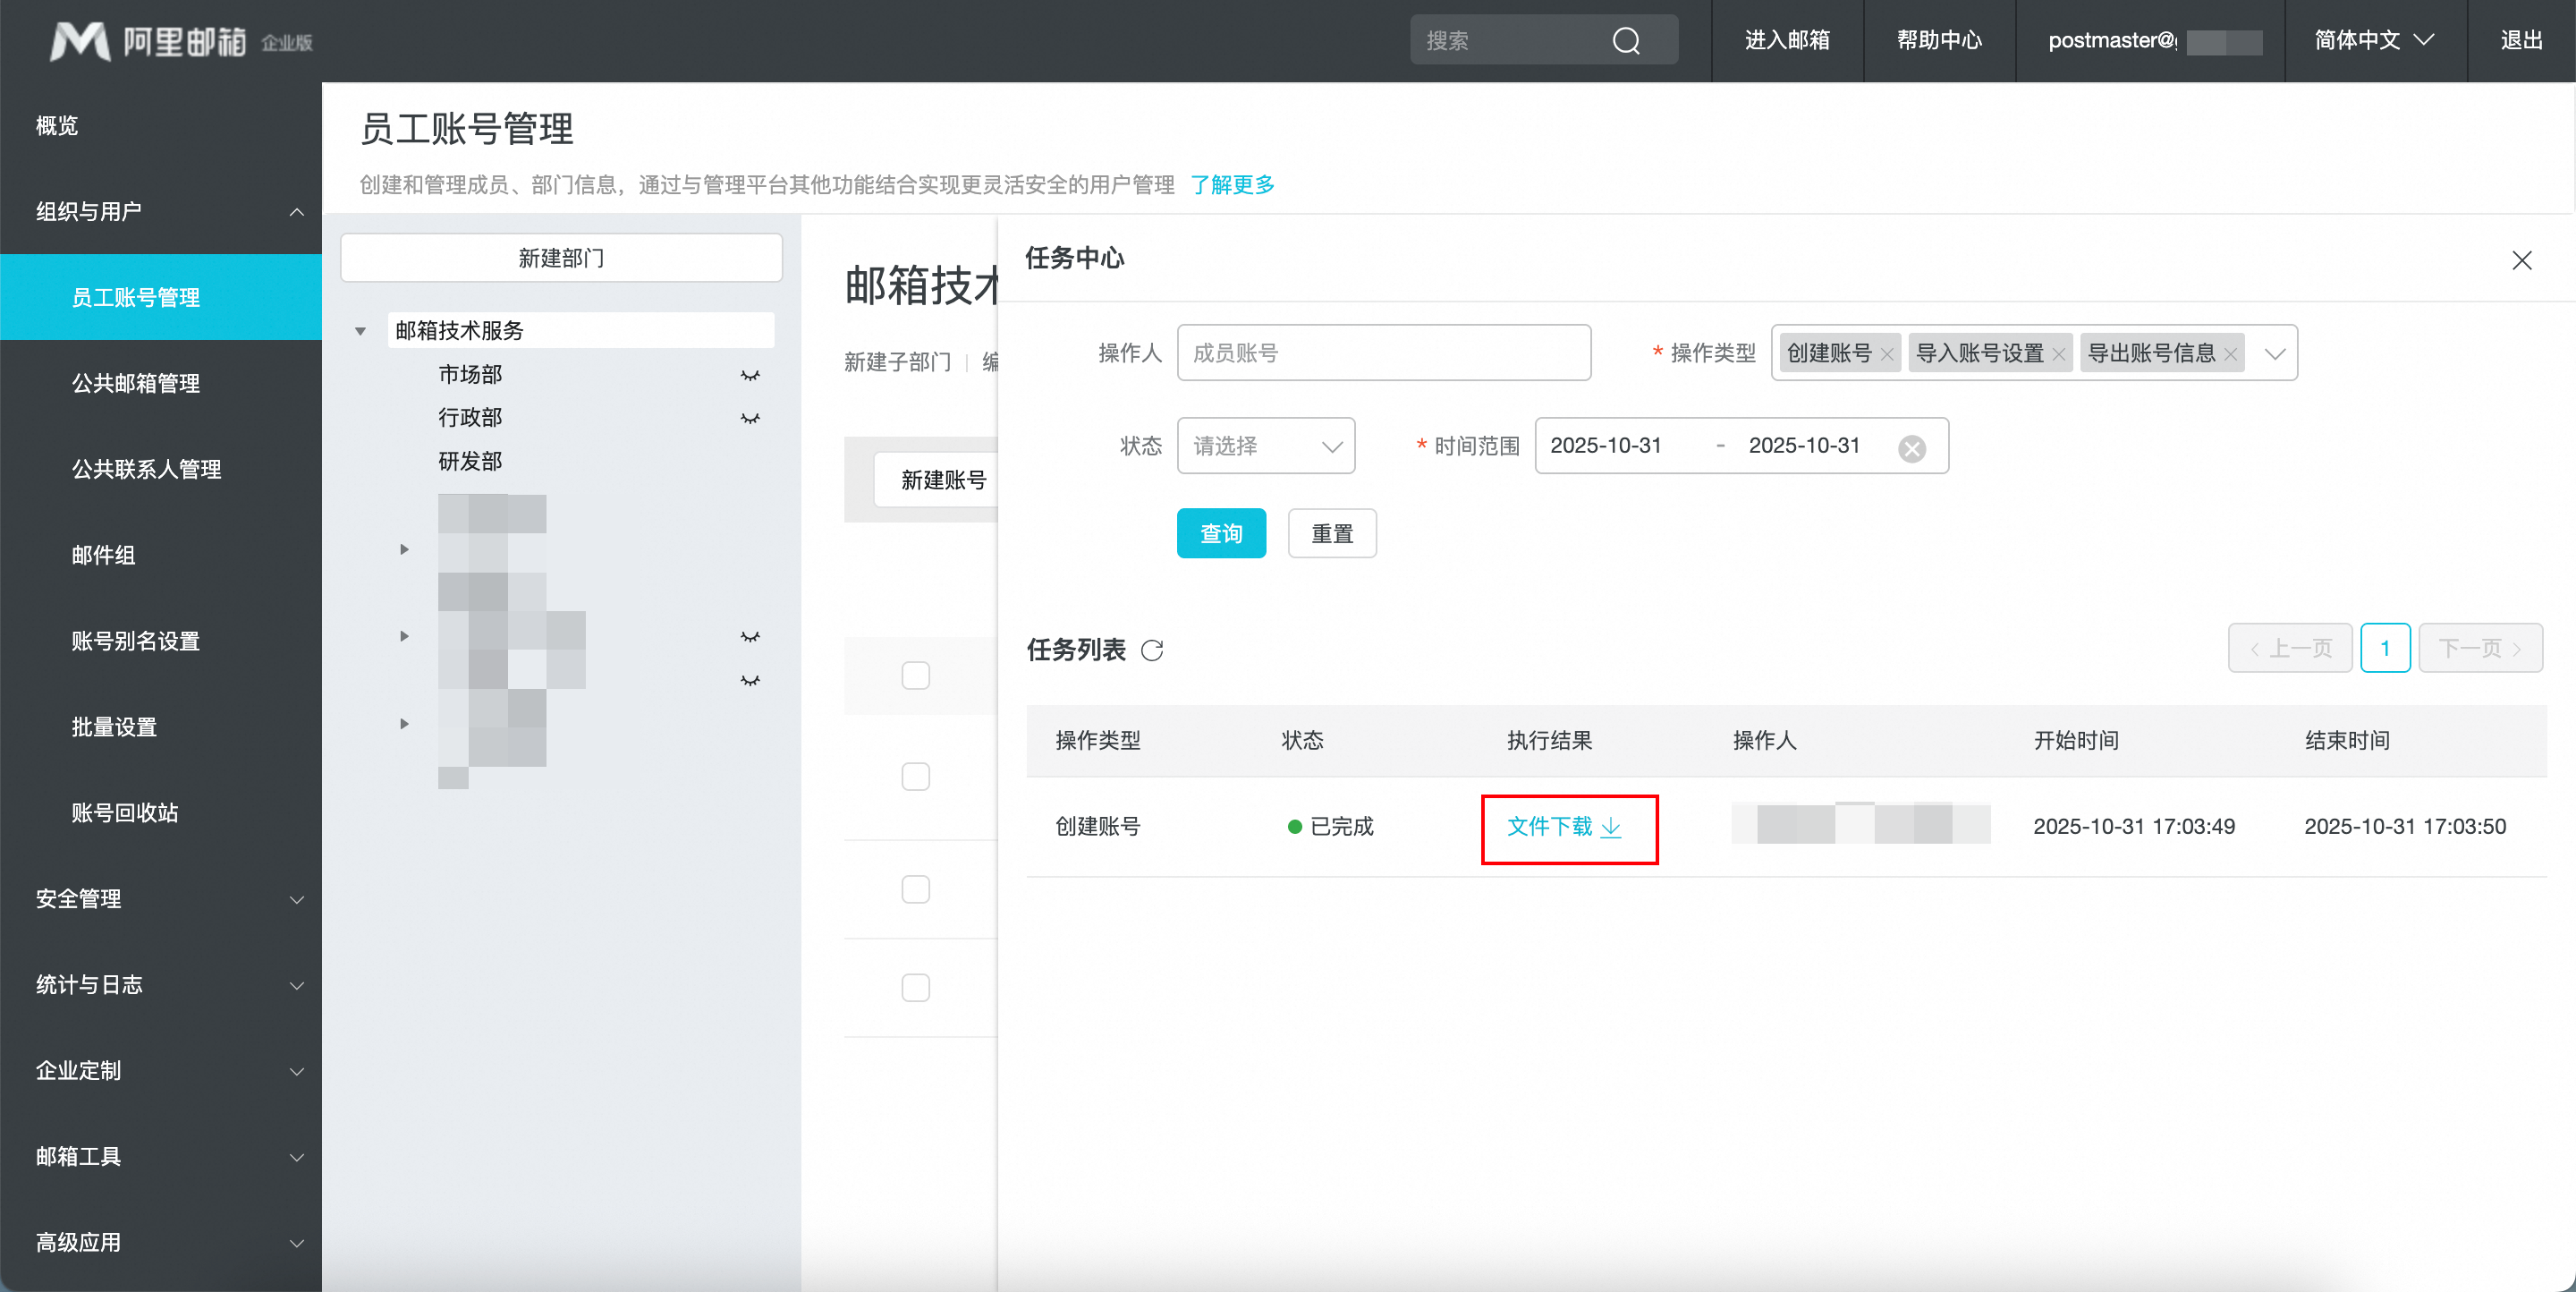Open the 简体中文 language dropdown

(2374, 40)
